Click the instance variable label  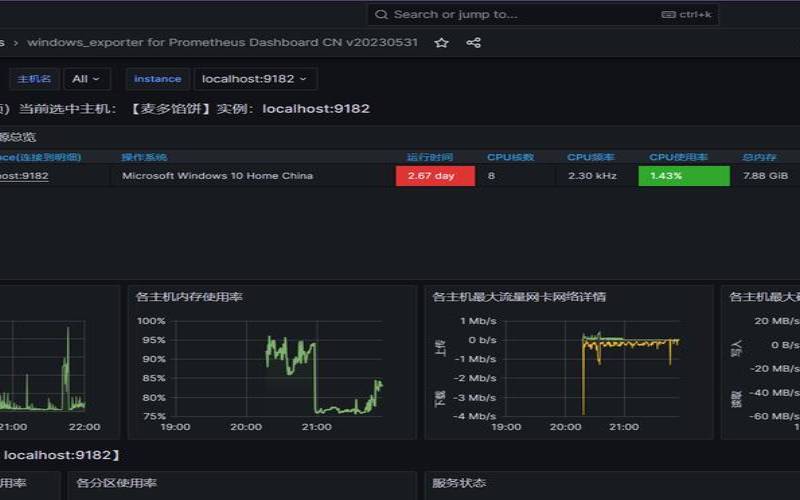[x=158, y=79]
